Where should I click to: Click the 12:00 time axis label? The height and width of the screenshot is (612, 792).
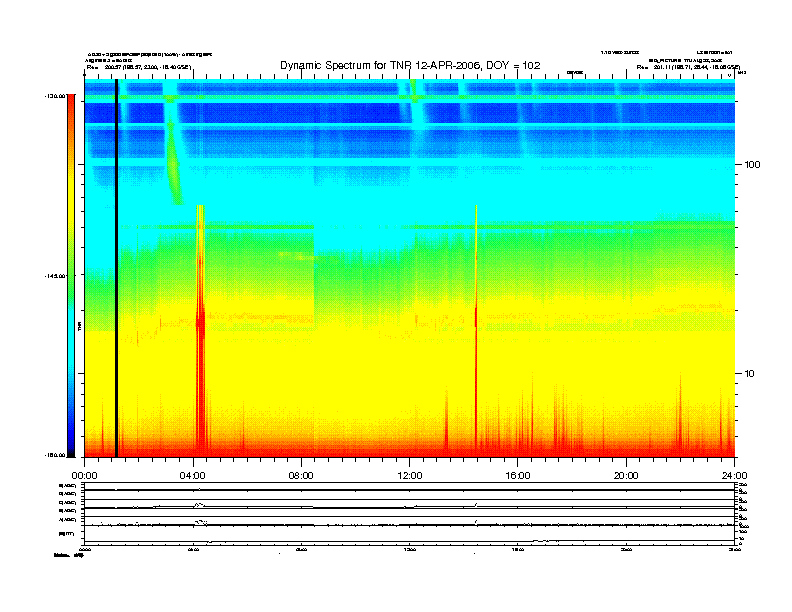click(x=410, y=476)
